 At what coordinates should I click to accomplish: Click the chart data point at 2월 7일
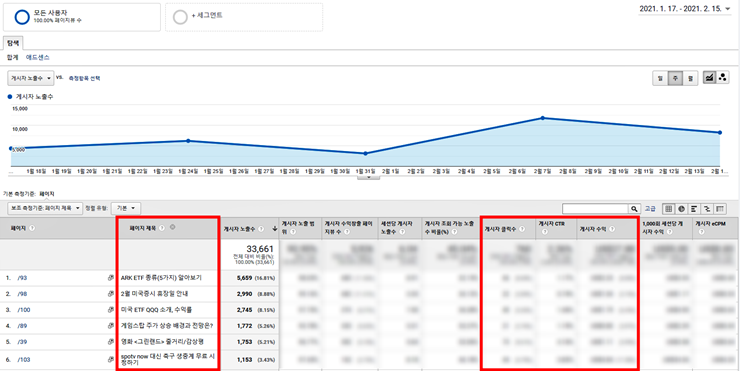coord(543,118)
